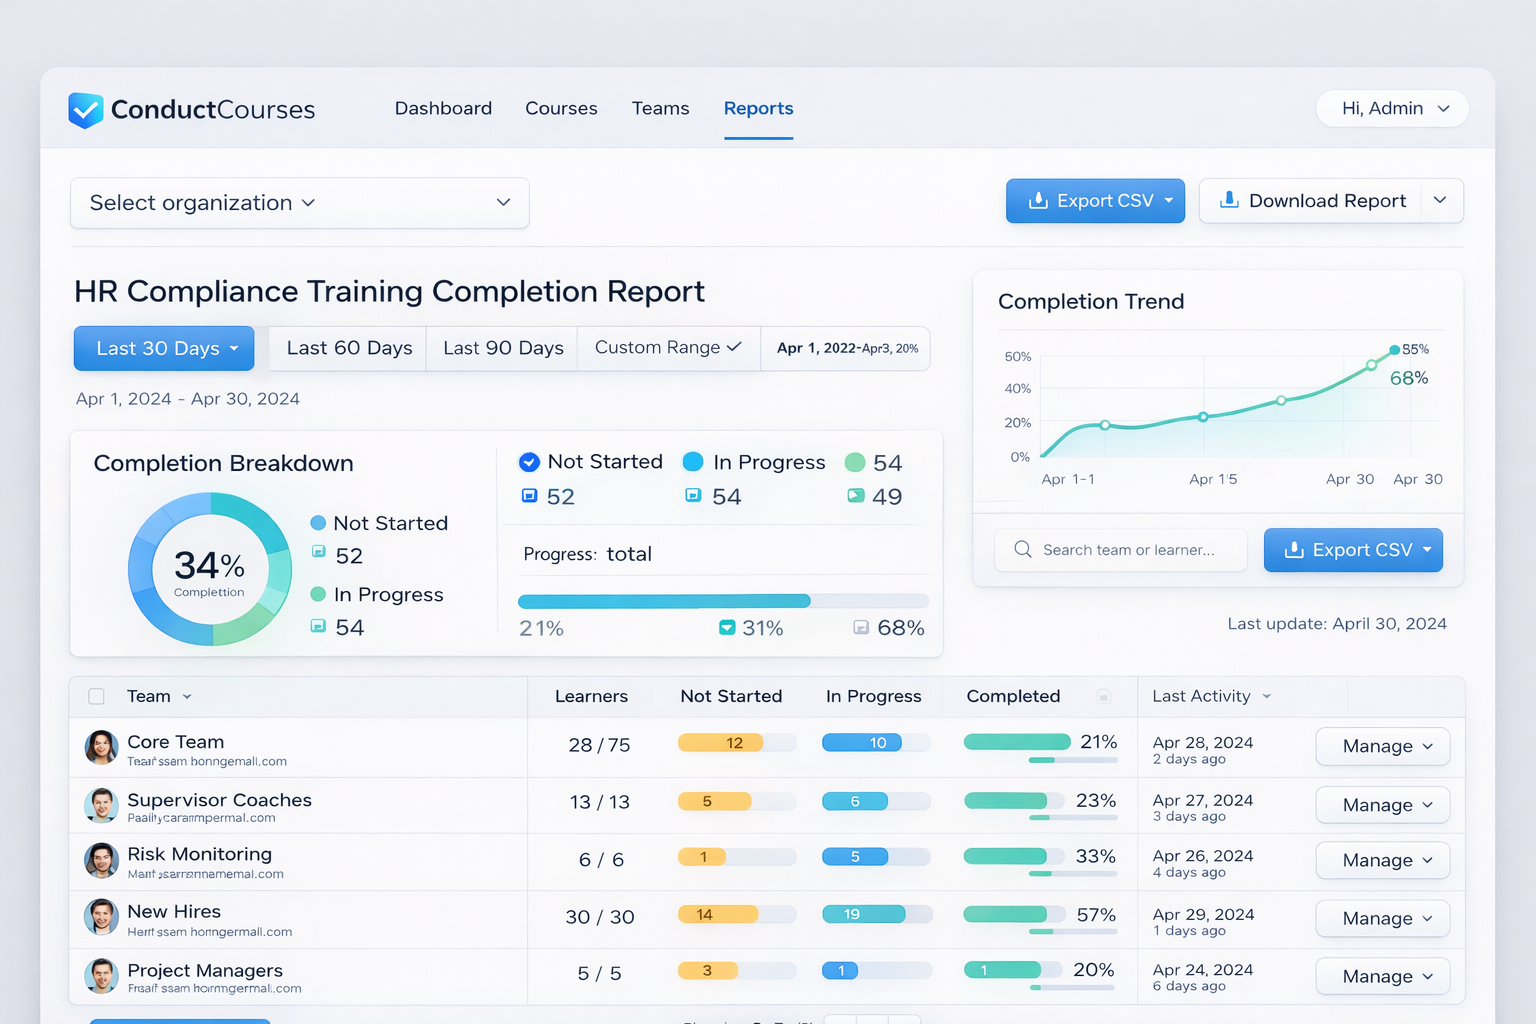Screen dimensions: 1536x1024
Task: Open the Teams navigation item
Action: (660, 108)
